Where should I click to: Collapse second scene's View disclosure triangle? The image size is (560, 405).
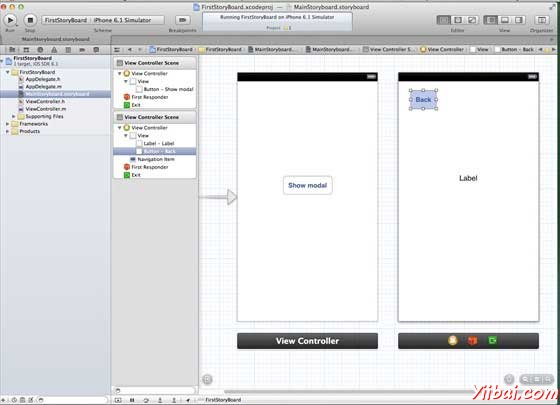point(126,136)
